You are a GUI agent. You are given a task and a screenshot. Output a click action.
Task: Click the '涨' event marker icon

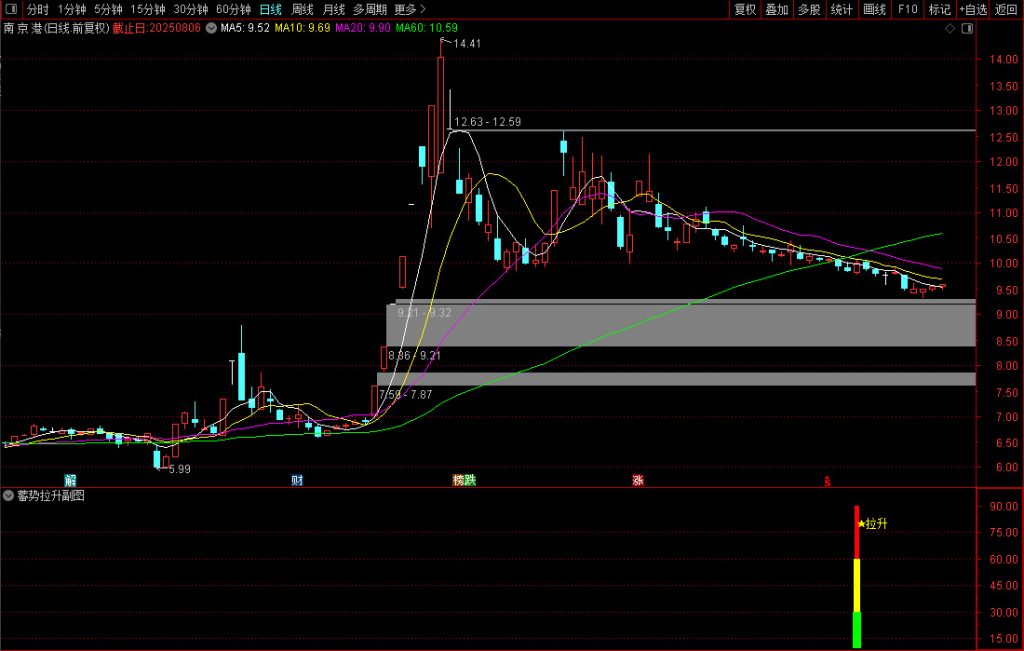637,480
